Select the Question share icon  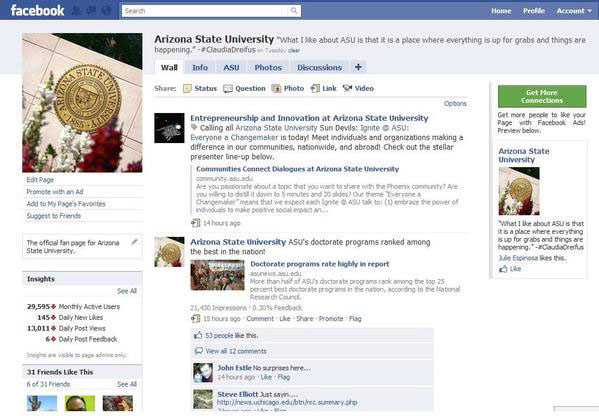(x=228, y=89)
